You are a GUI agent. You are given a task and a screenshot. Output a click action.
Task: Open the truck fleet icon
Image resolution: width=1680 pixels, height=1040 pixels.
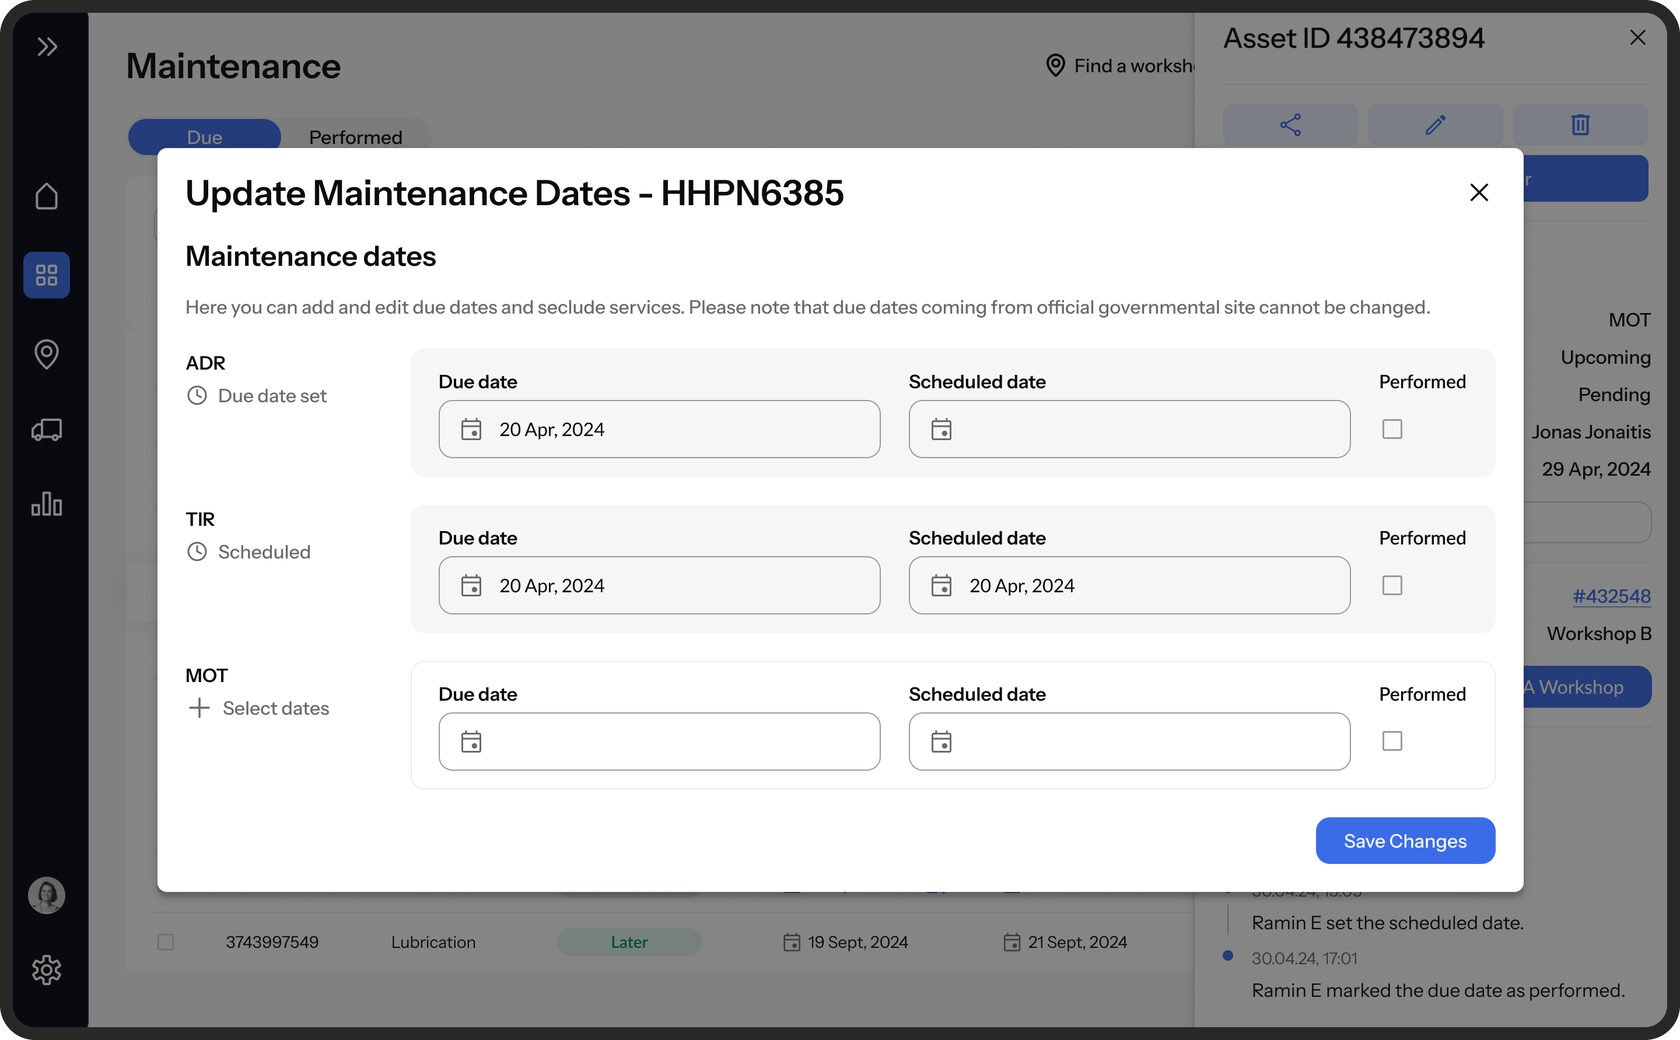(x=47, y=430)
